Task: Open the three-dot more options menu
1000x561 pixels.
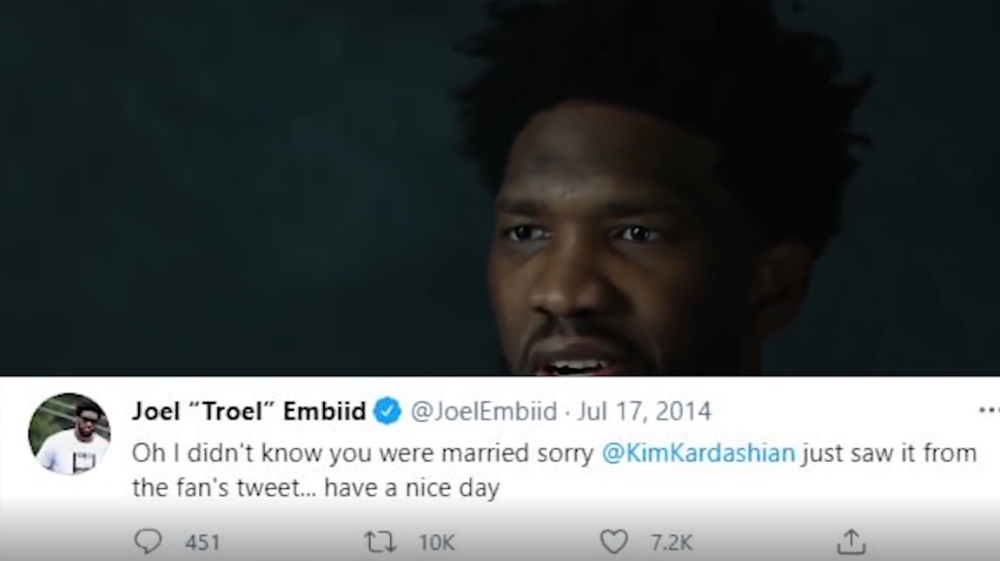Action: [989, 410]
